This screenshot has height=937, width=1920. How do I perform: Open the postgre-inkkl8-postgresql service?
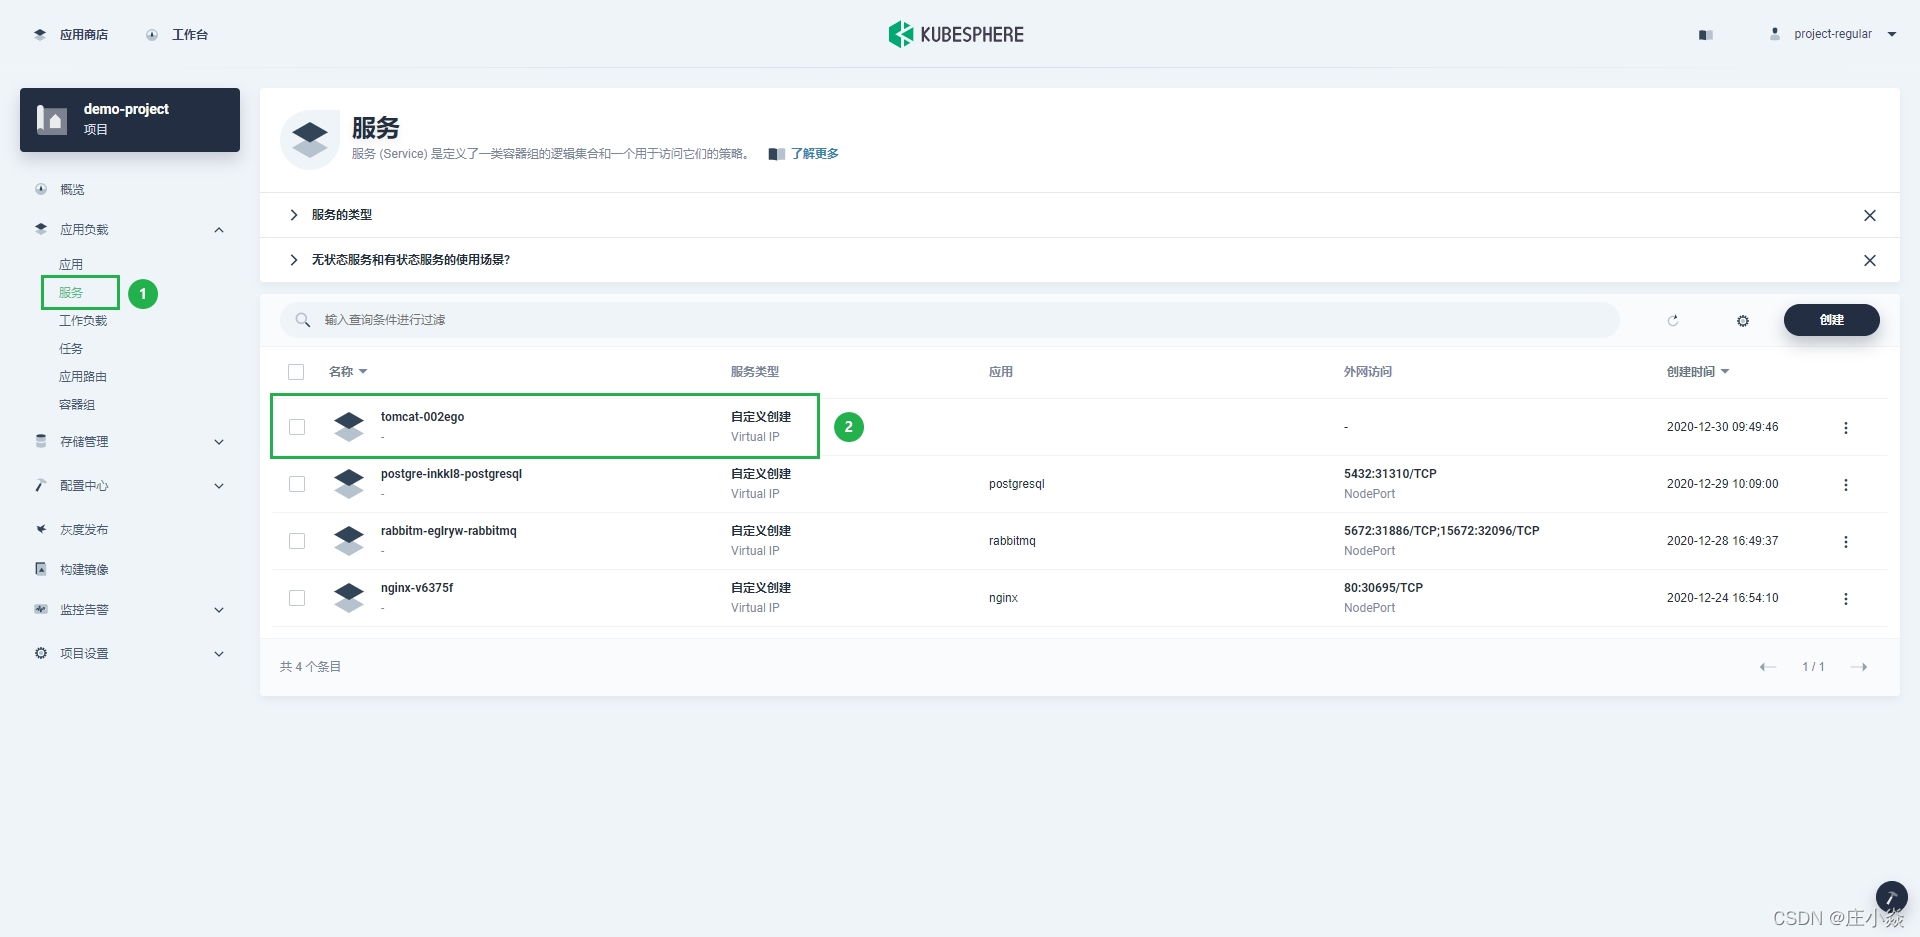(x=451, y=474)
